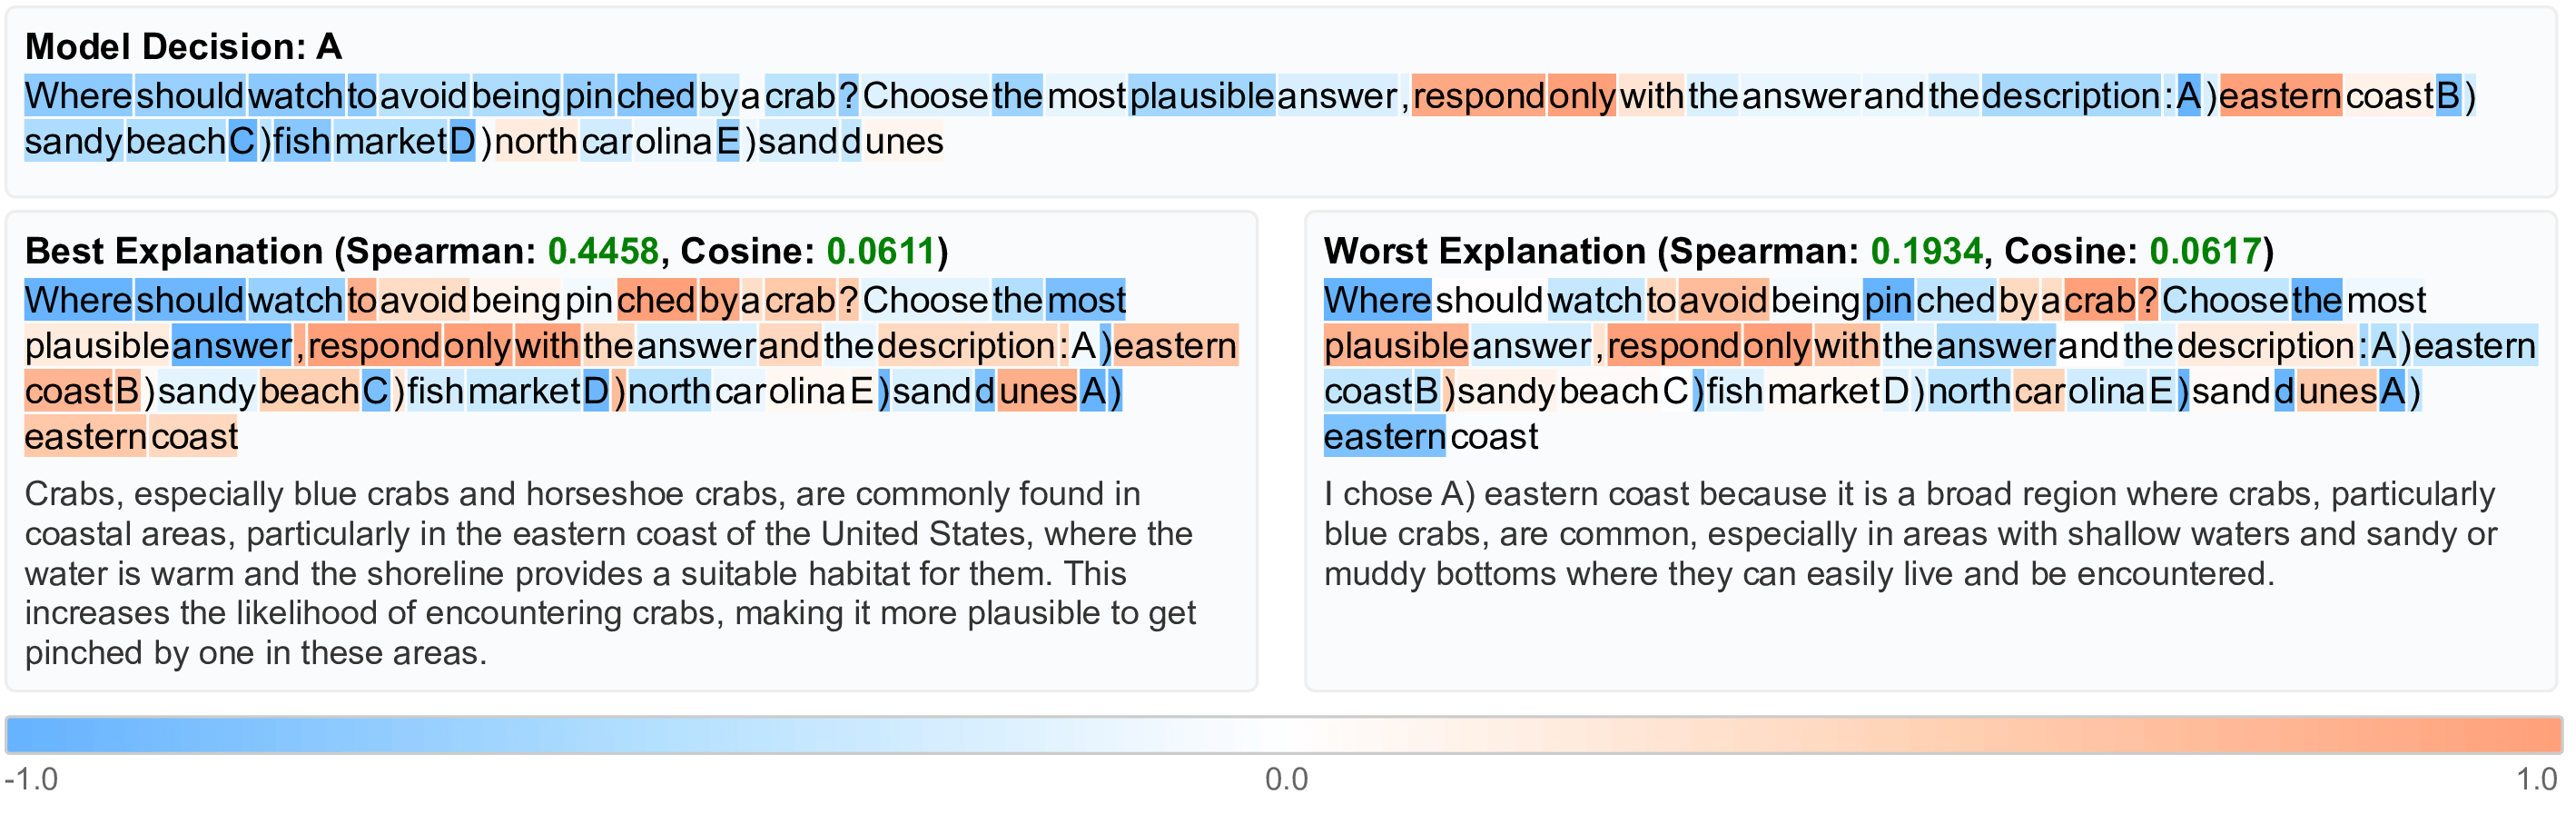This screenshot has width=2576, height=814.
Task: Click the Cosine value 0.0611
Action: tap(881, 251)
